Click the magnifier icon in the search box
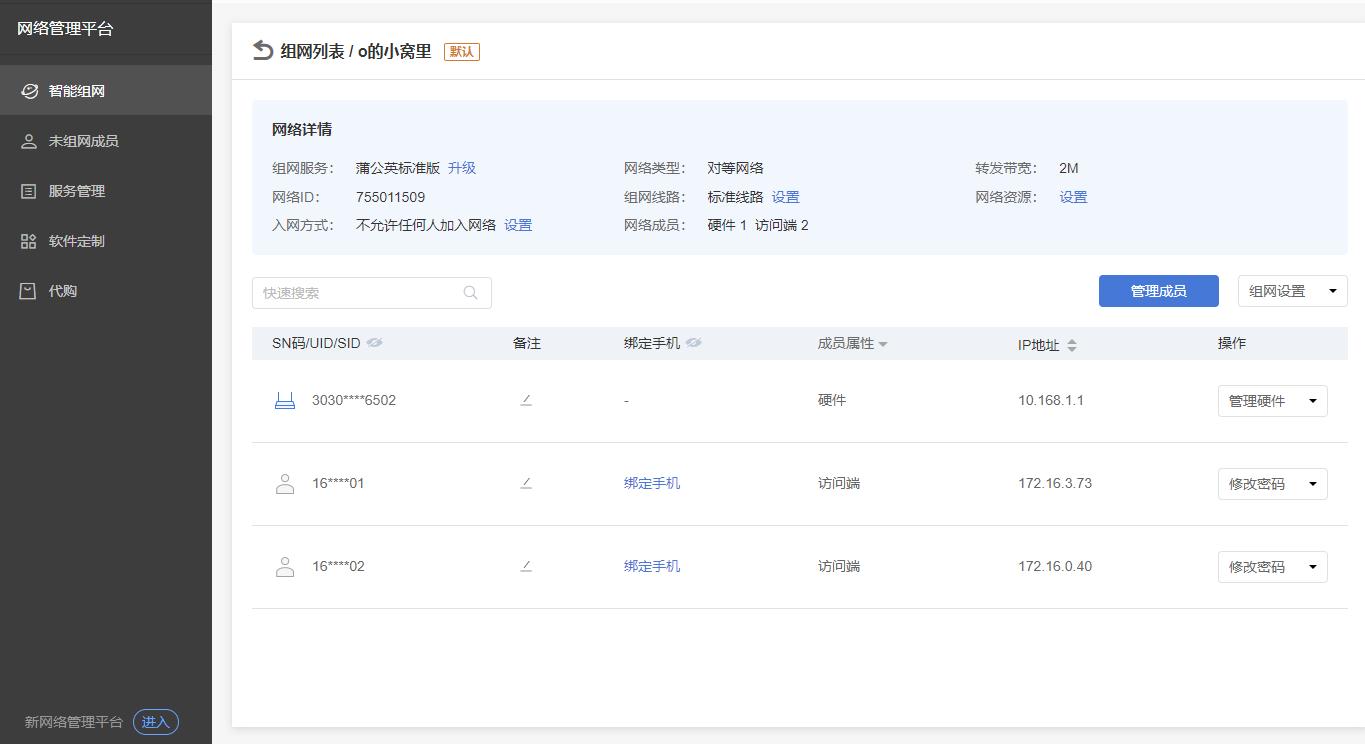The width and height of the screenshot is (1365, 744). coord(470,292)
